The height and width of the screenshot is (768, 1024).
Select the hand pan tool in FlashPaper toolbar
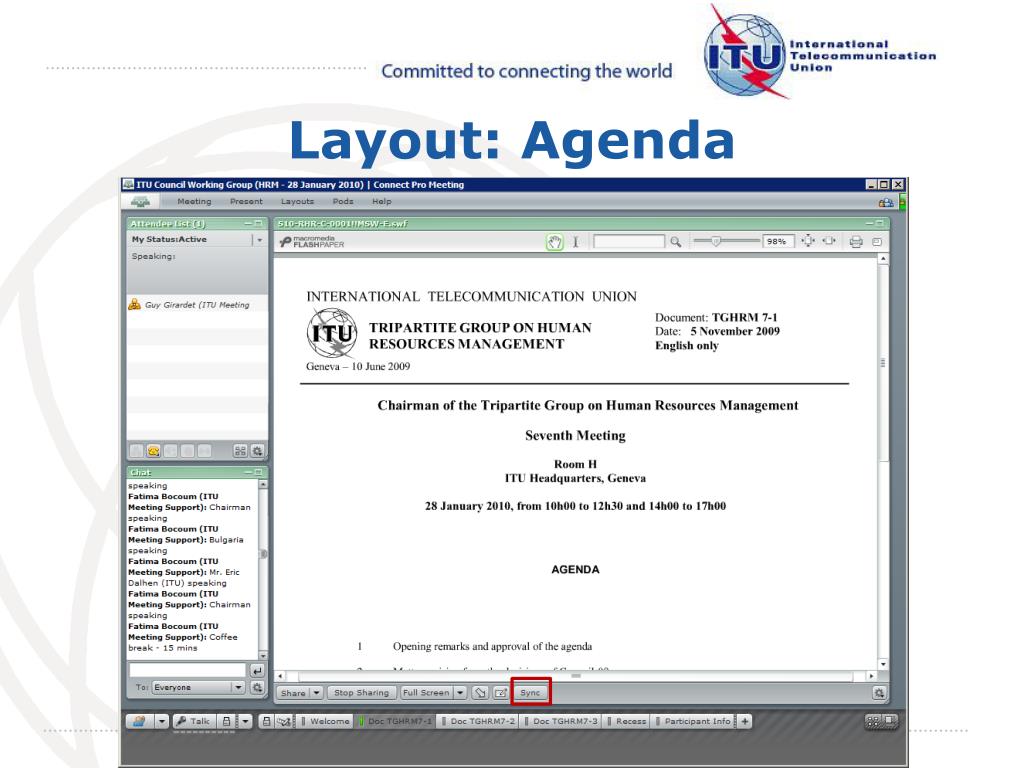(554, 242)
